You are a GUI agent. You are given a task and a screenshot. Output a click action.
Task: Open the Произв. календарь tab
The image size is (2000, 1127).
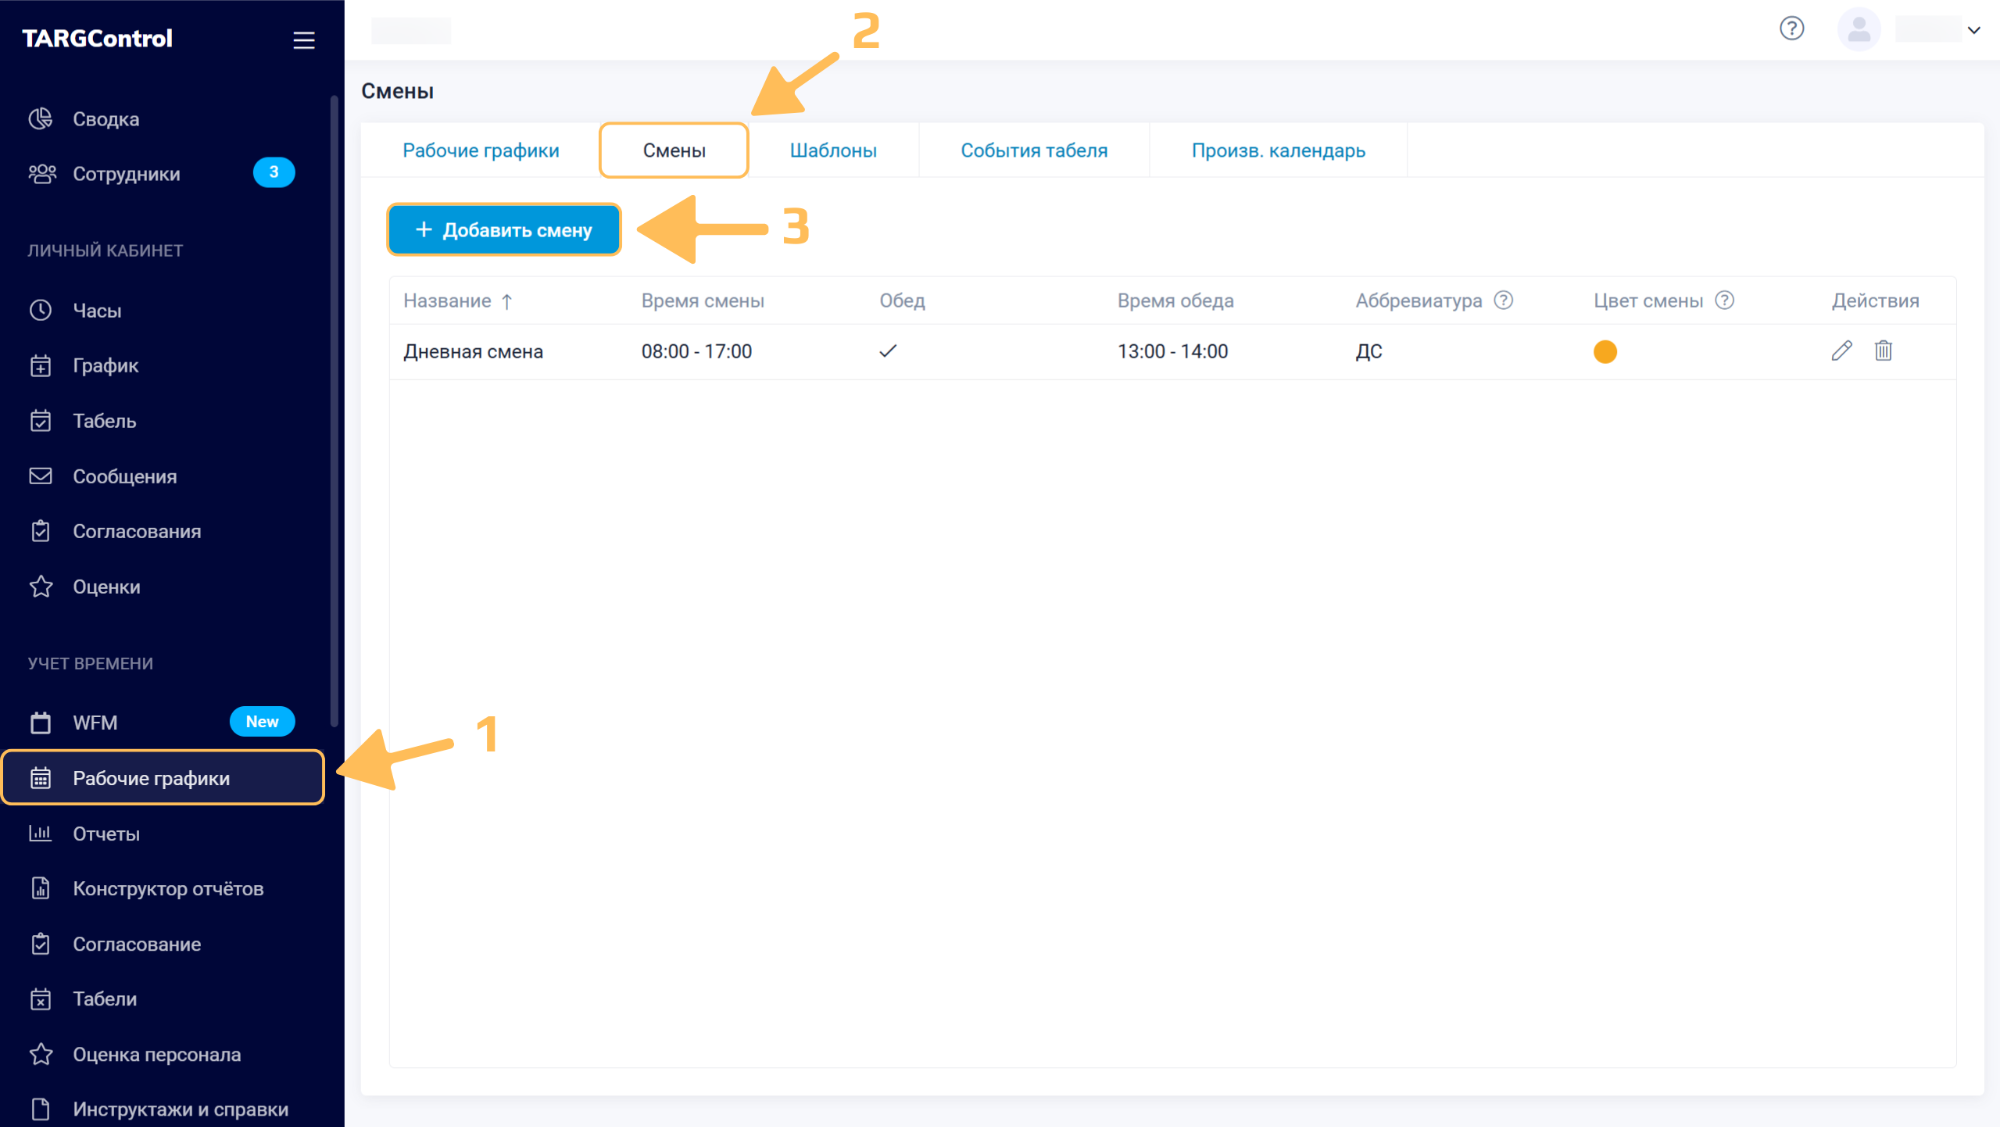point(1278,150)
